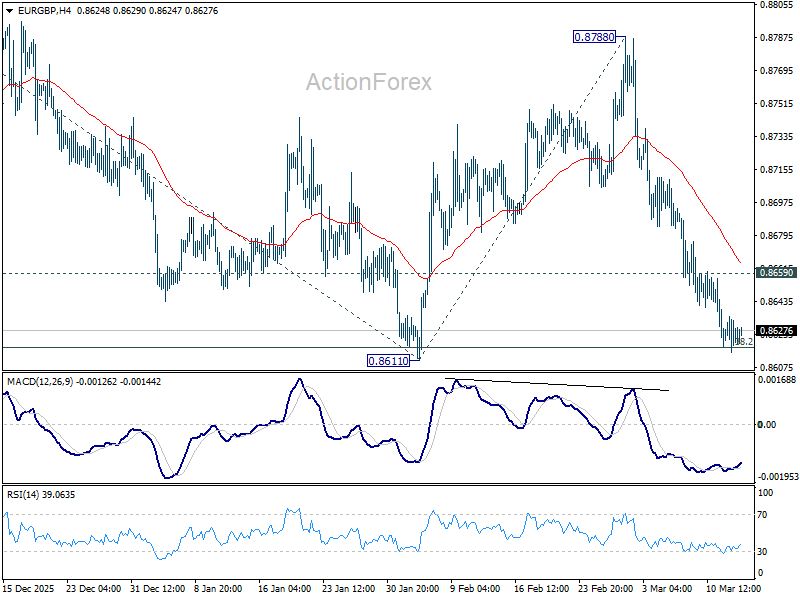This screenshot has height=600, width=800.
Task: Click the 0.86975 price axis label
Action: (x=777, y=203)
